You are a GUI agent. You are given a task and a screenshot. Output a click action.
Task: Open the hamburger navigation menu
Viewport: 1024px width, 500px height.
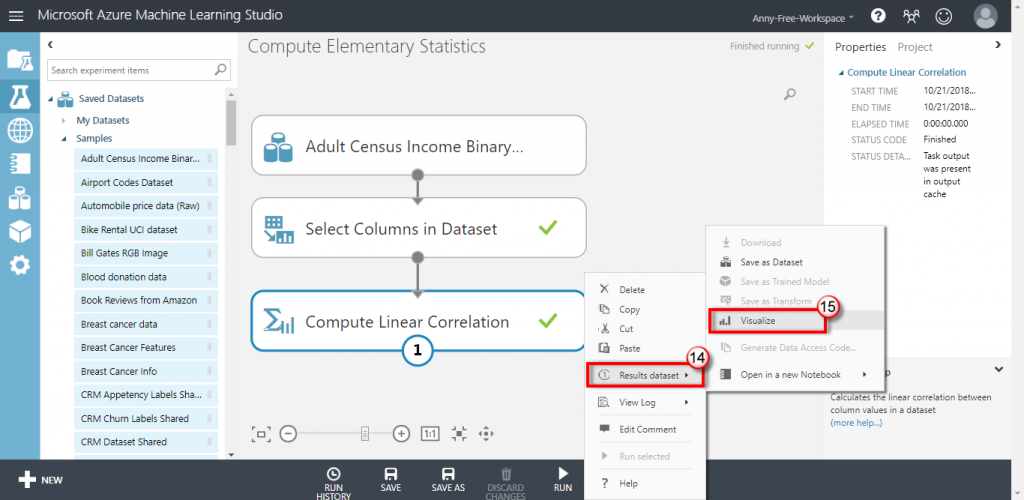coord(16,16)
